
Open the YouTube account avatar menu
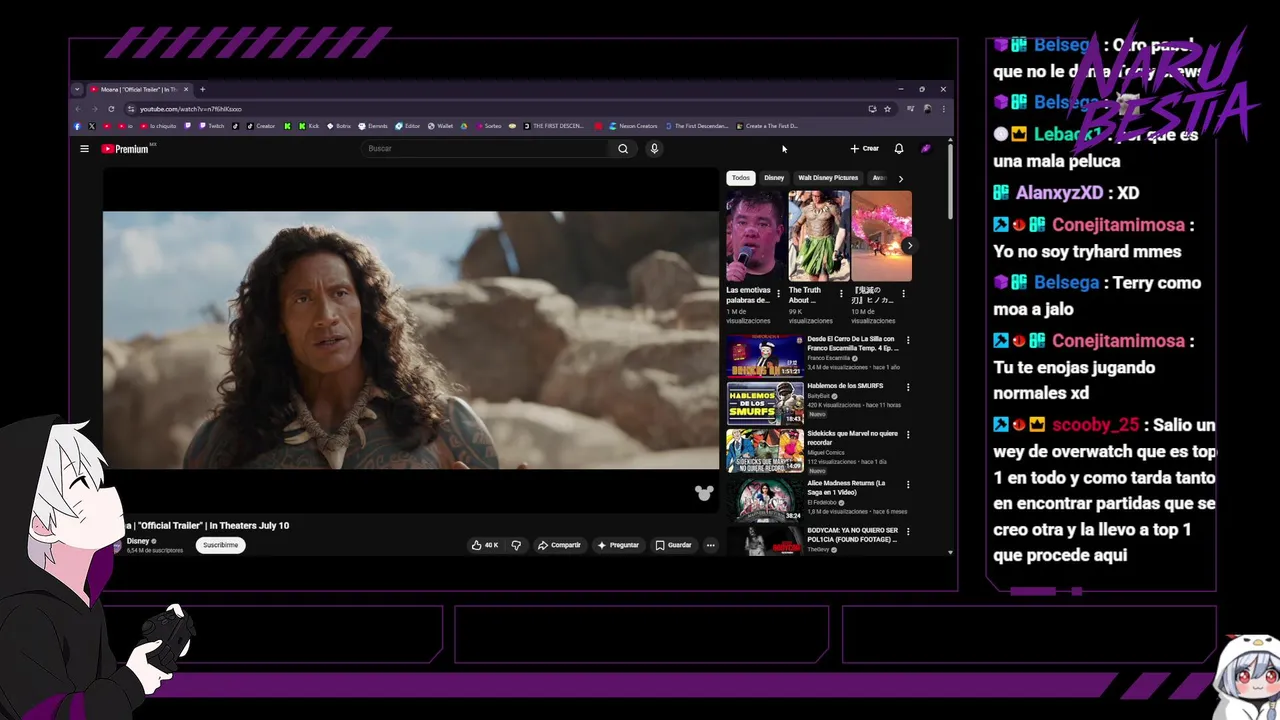coord(926,149)
